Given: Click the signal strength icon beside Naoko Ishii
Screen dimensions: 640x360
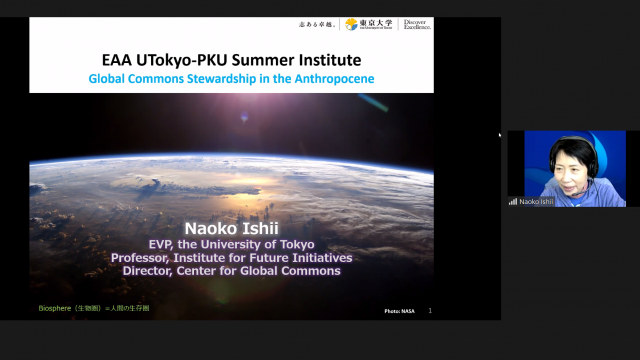Looking at the screenshot, I should (x=513, y=201).
